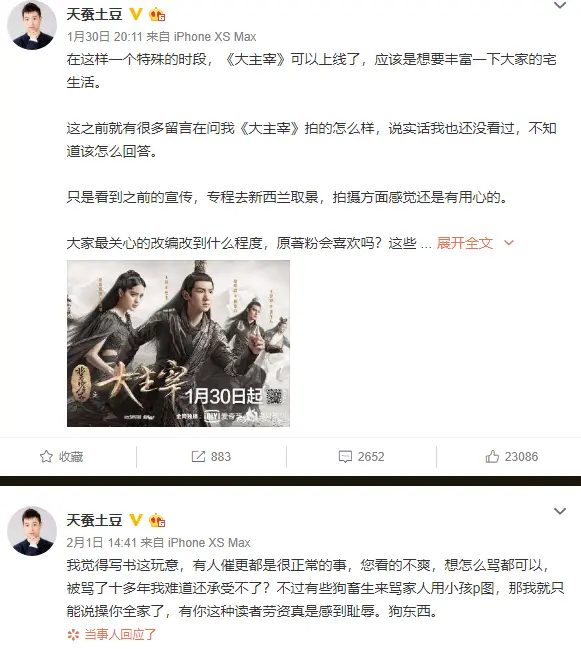Click the gold V verification badge on first post
Image resolution: width=581 pixels, height=649 pixels.
click(x=136, y=14)
